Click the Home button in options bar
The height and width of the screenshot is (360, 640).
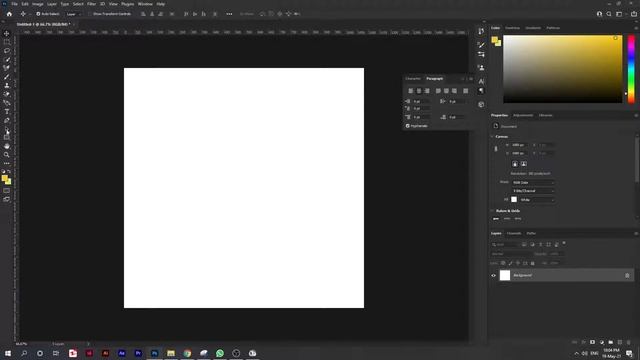[x=9, y=14]
